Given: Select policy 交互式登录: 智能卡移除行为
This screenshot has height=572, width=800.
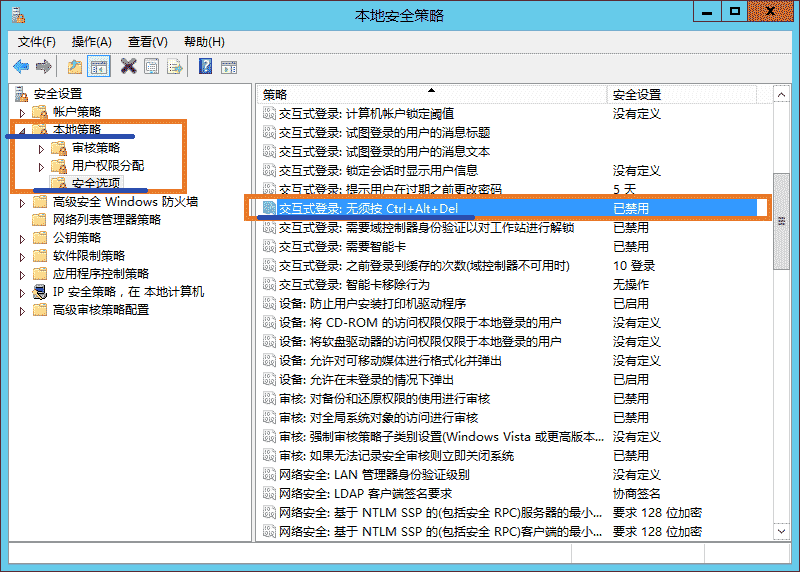Looking at the screenshot, I should (354, 285).
